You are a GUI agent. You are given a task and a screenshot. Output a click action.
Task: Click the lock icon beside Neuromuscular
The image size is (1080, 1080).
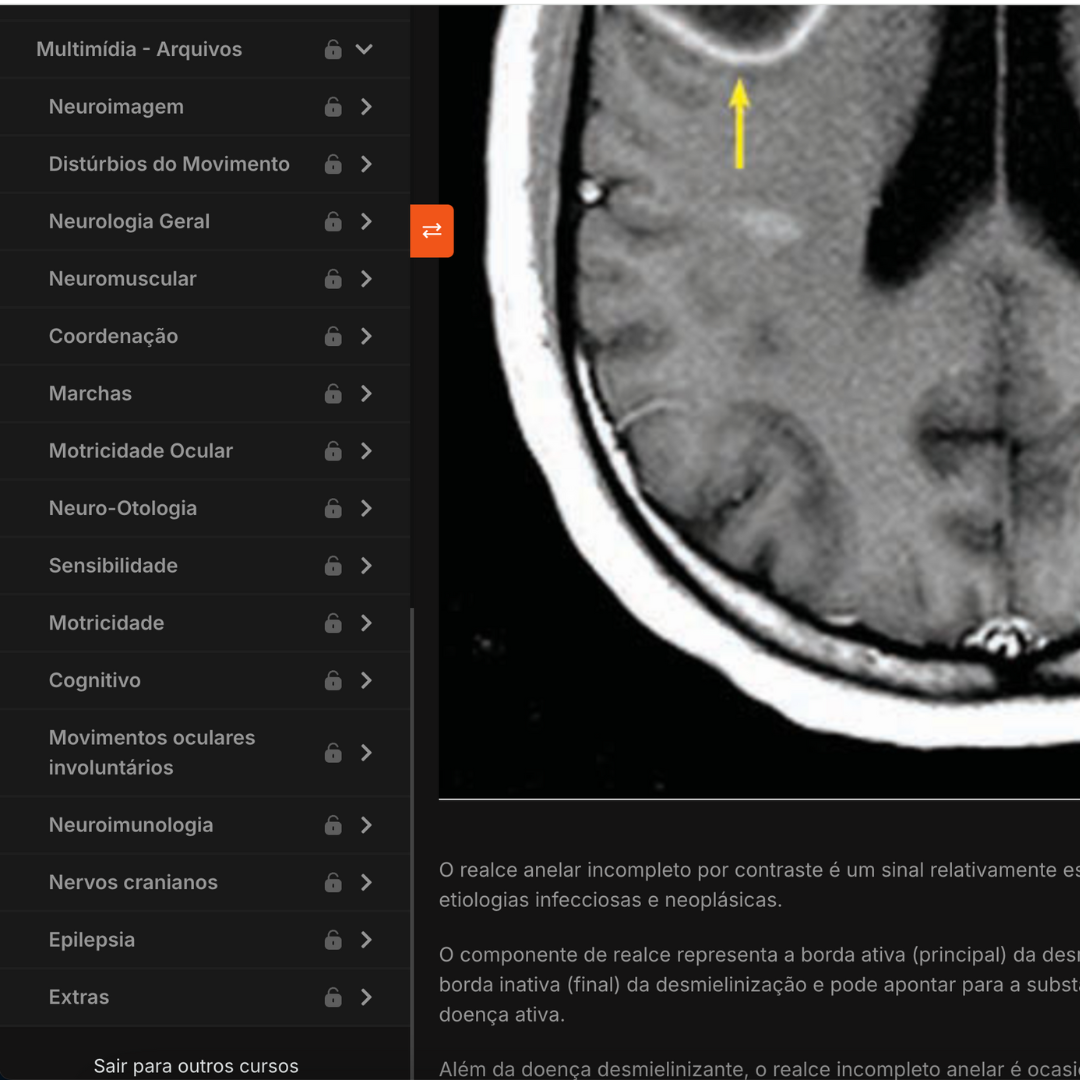pyautogui.click(x=333, y=279)
